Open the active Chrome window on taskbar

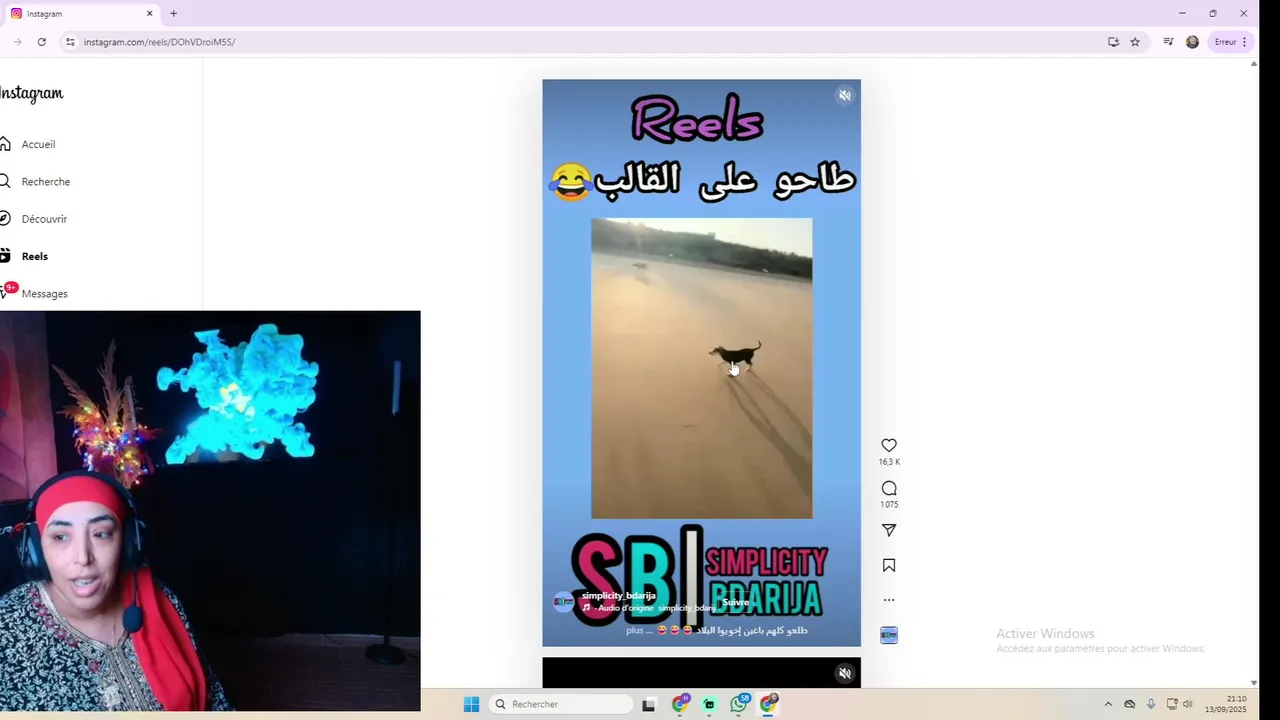click(768, 704)
